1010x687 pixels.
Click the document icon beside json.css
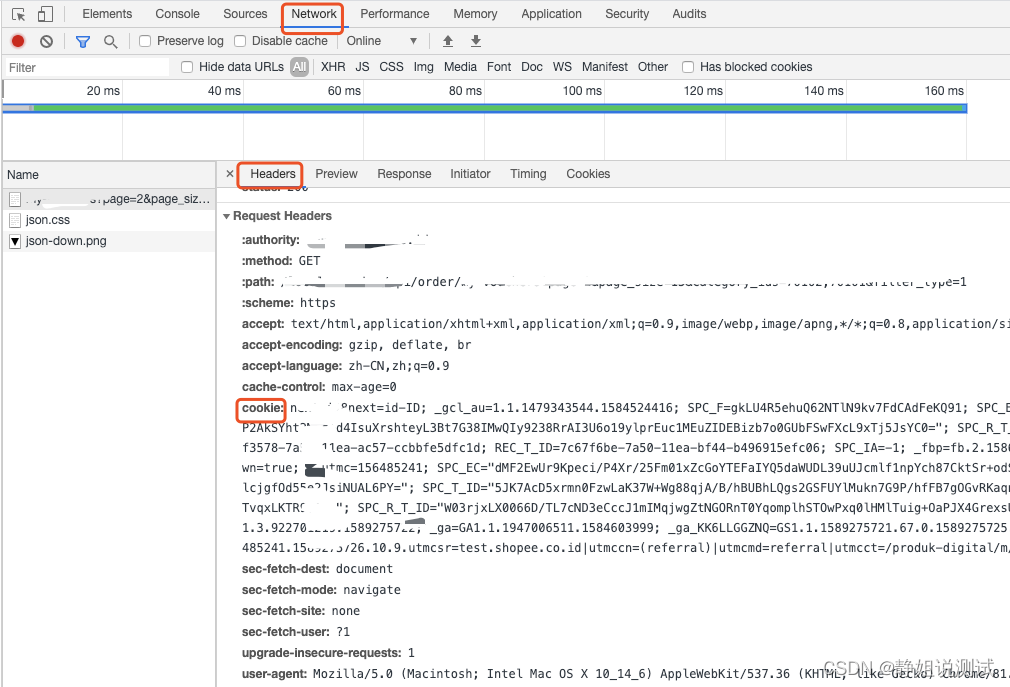coord(15,220)
